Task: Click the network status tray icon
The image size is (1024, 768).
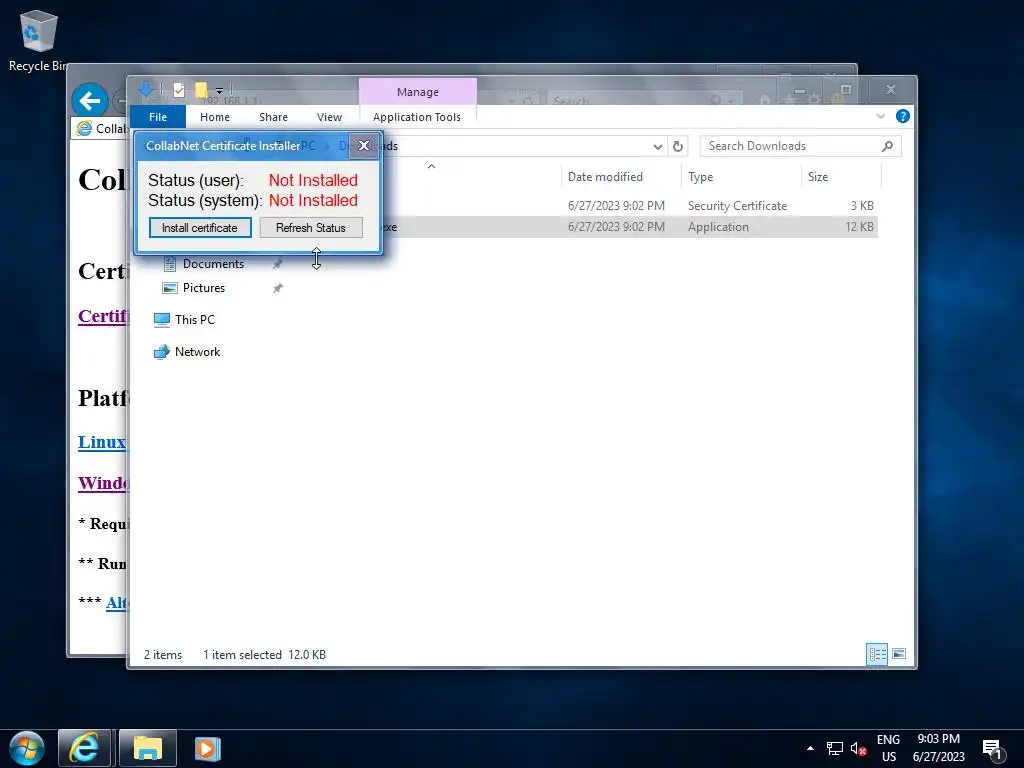Action: pos(835,748)
